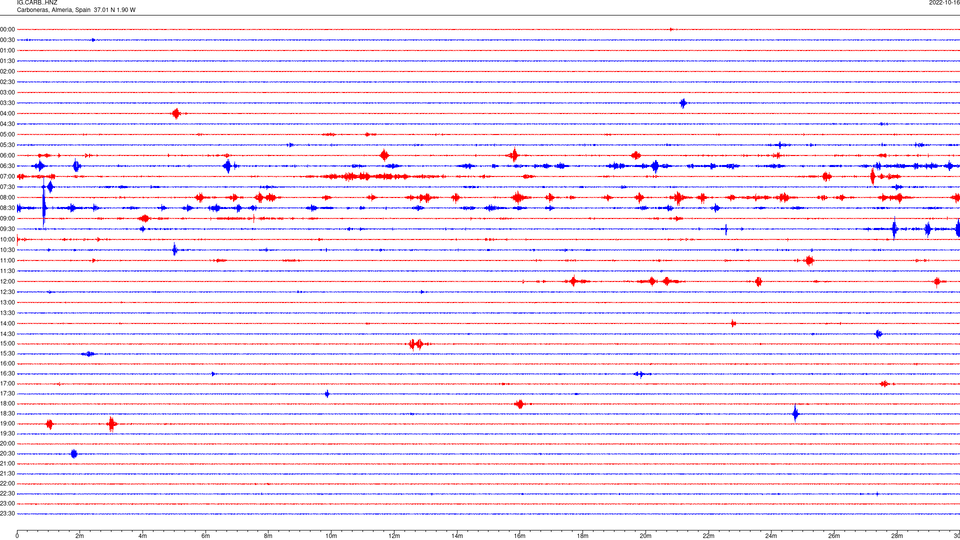Click the "0" minute axis label
The image size is (960, 540).
(17, 536)
